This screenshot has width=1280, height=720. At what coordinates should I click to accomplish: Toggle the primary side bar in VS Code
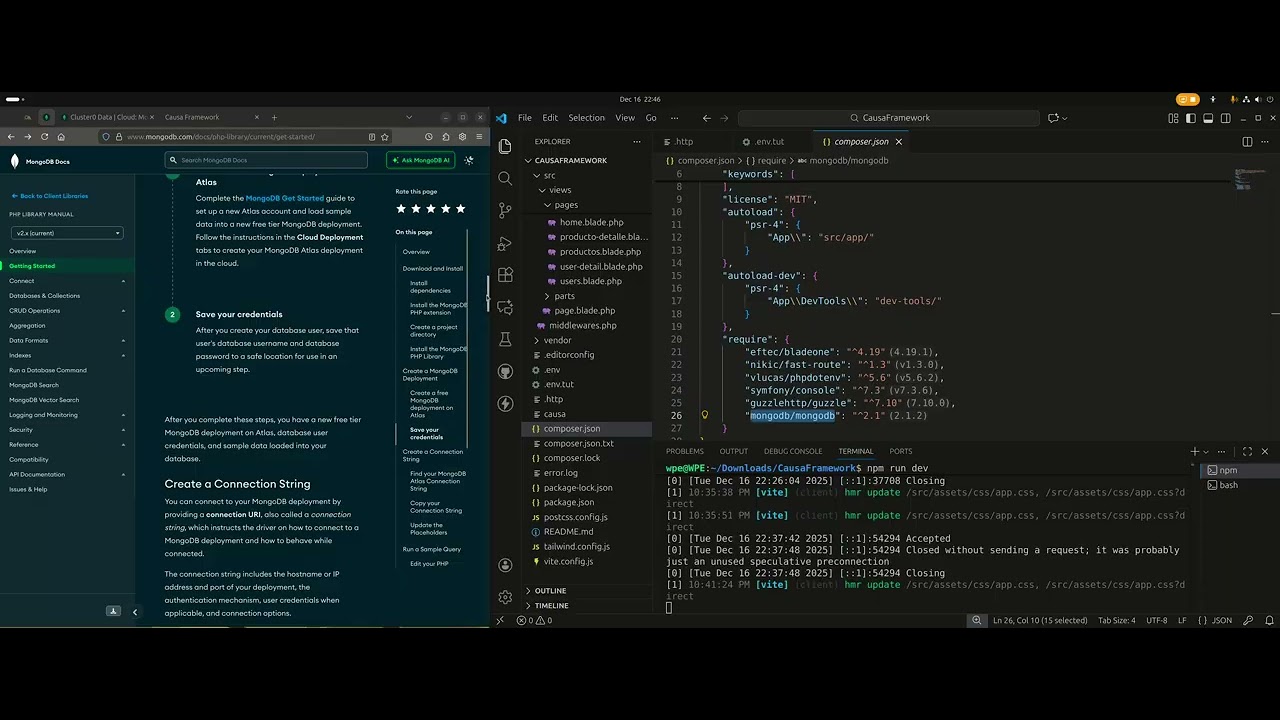click(1191, 118)
